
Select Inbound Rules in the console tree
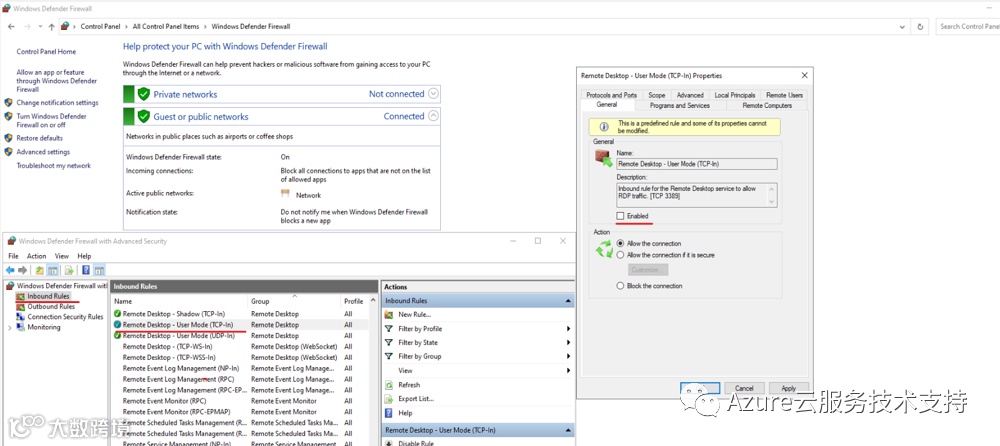[x=48, y=296]
